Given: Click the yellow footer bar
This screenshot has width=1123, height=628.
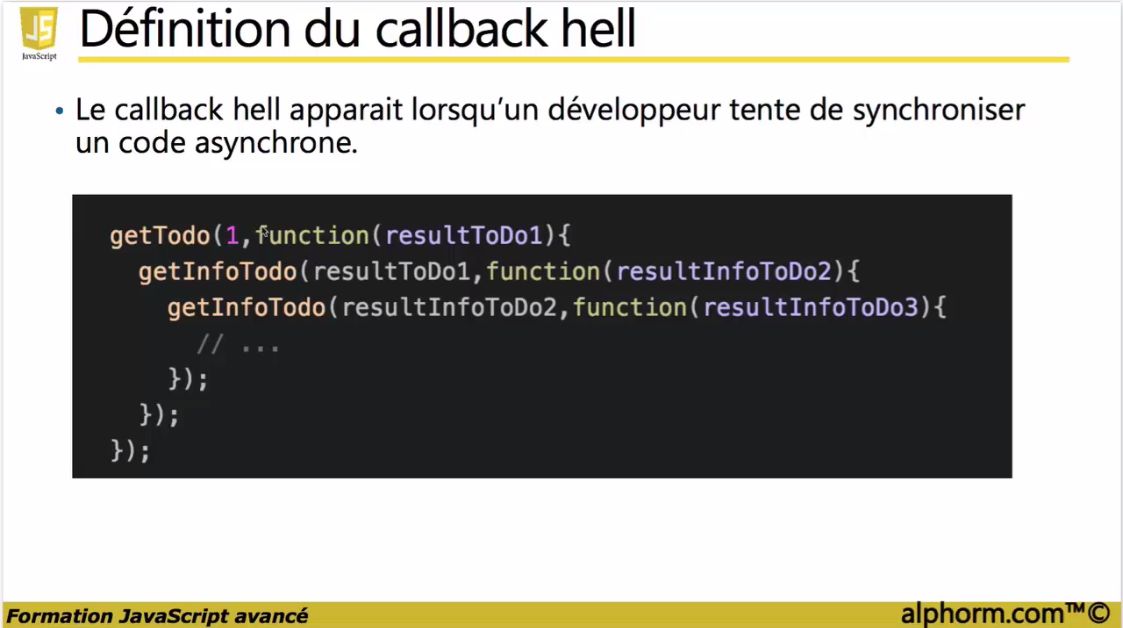Looking at the screenshot, I should [x=600, y=612].
